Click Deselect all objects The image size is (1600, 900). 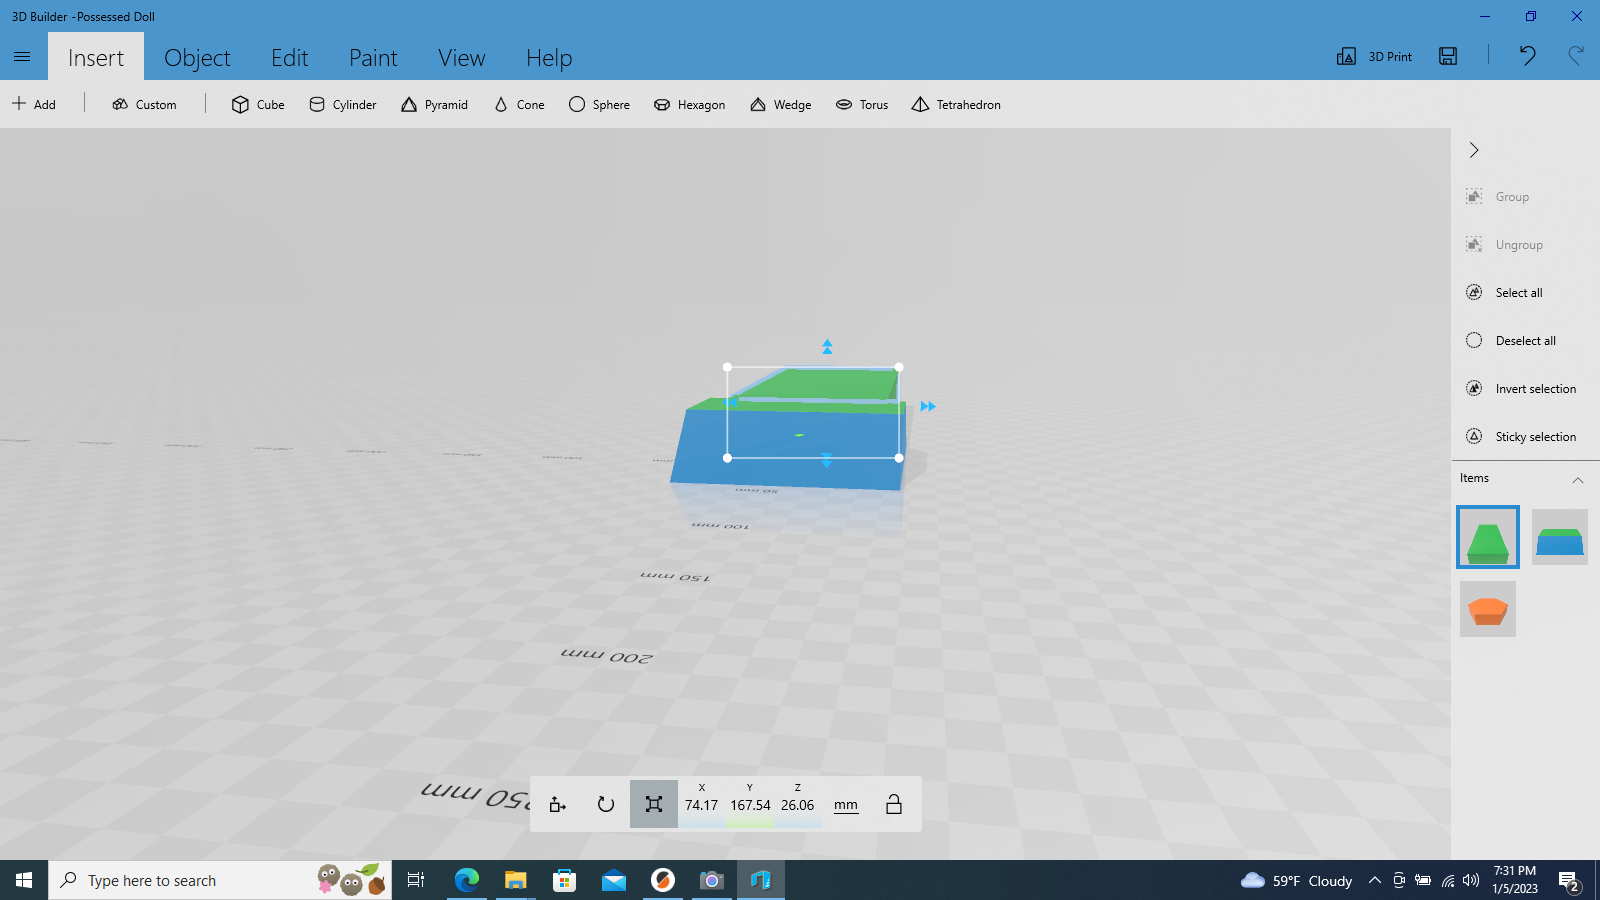point(1526,340)
